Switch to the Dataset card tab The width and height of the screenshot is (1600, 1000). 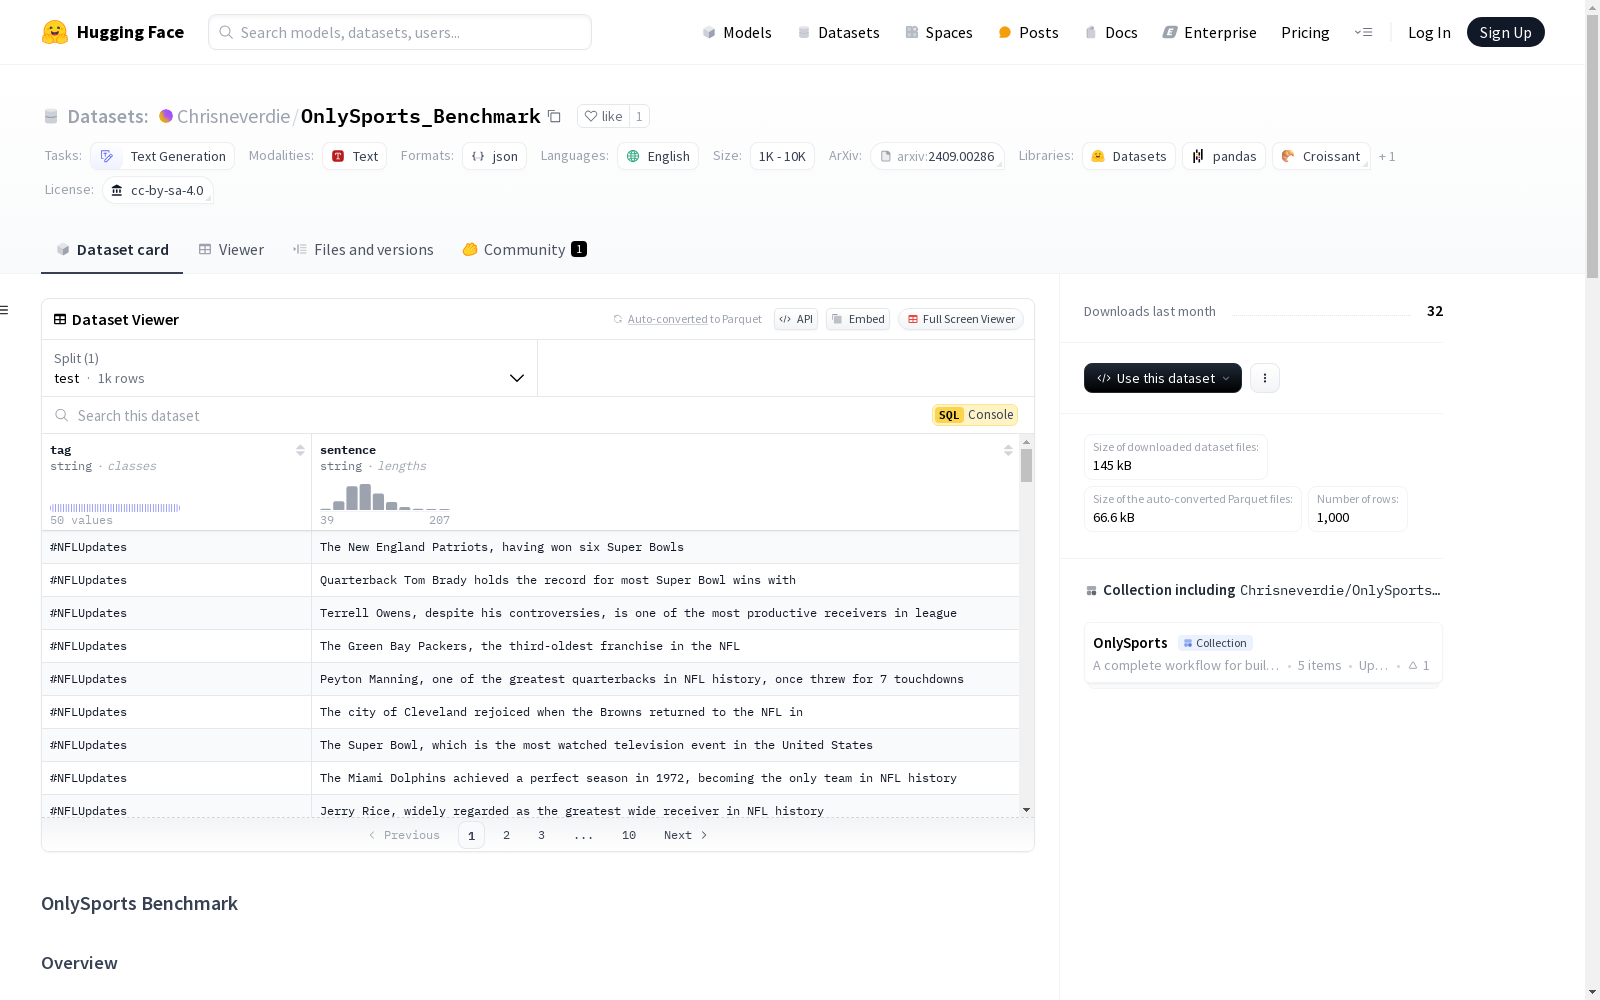[x=112, y=250]
